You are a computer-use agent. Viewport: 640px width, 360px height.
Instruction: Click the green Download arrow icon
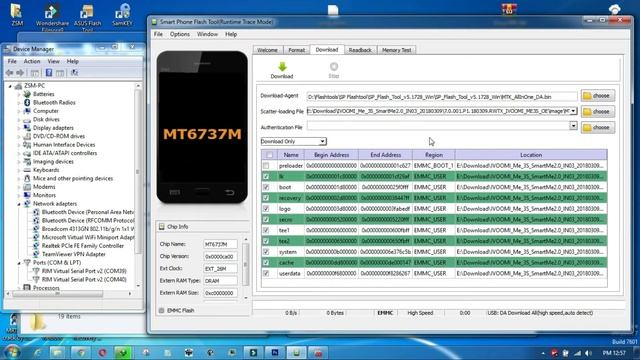282,66
